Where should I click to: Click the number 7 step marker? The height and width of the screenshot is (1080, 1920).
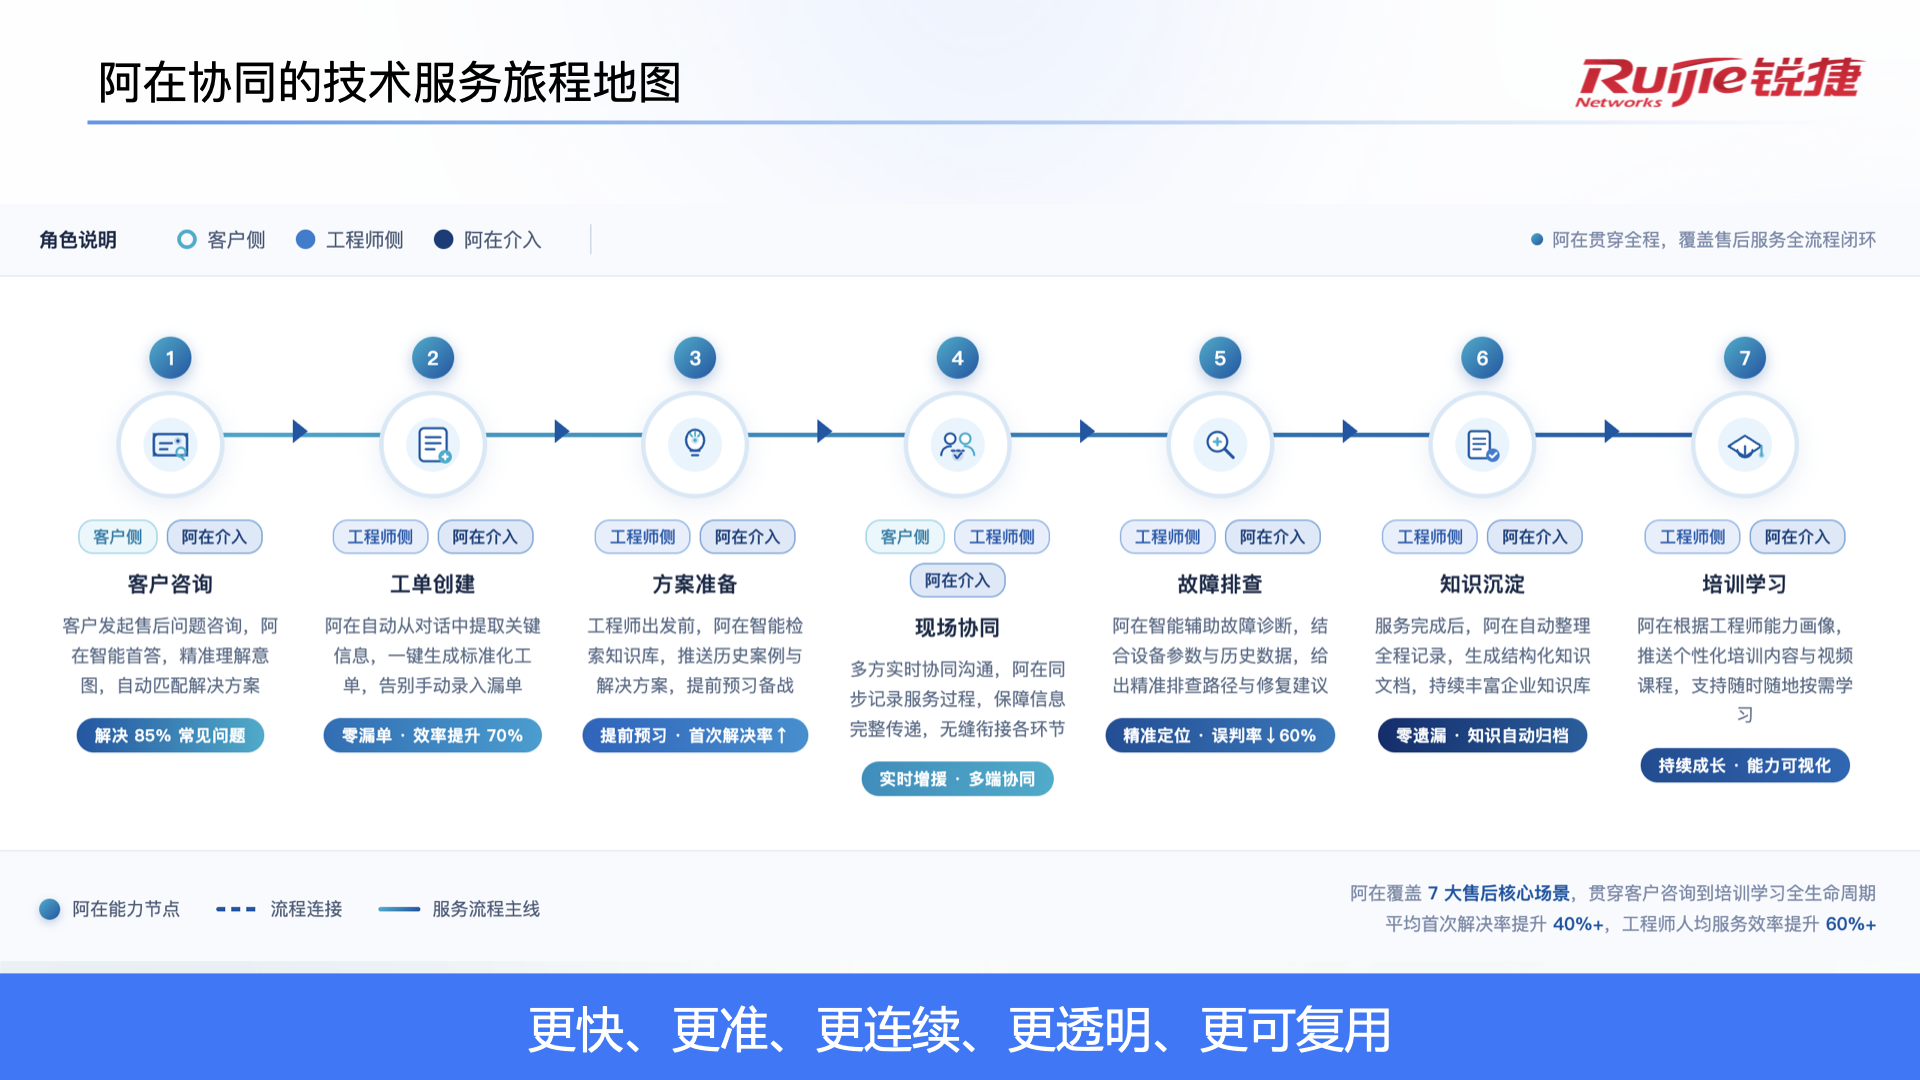[x=1745, y=358]
